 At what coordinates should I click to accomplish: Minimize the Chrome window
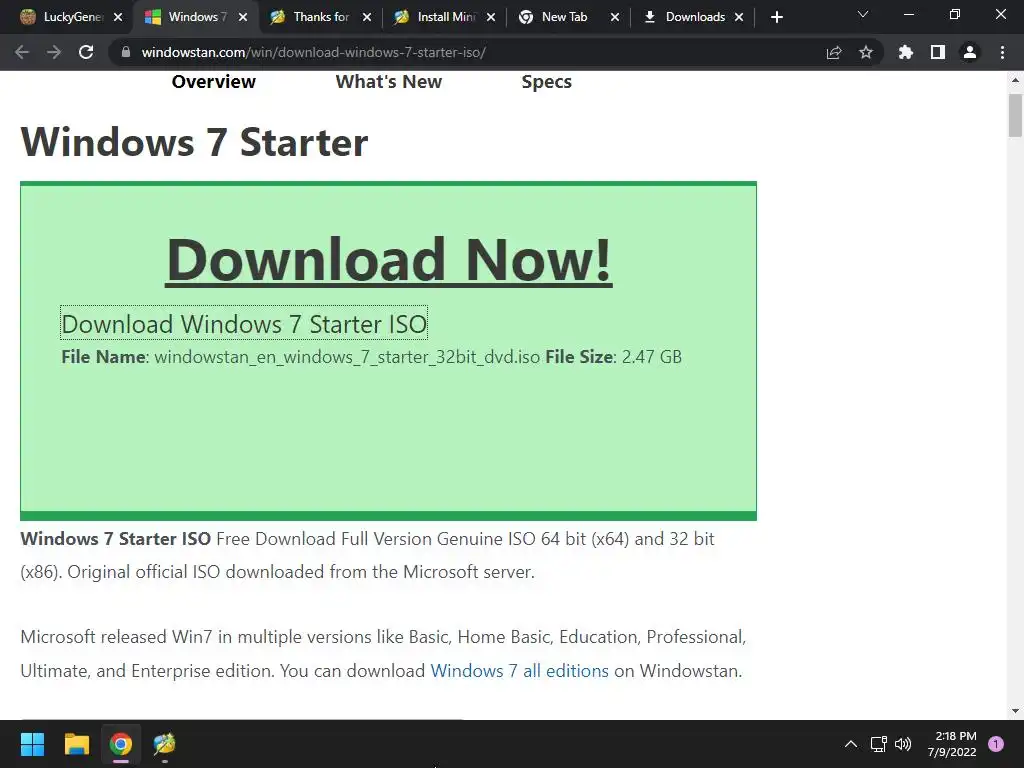(x=908, y=14)
